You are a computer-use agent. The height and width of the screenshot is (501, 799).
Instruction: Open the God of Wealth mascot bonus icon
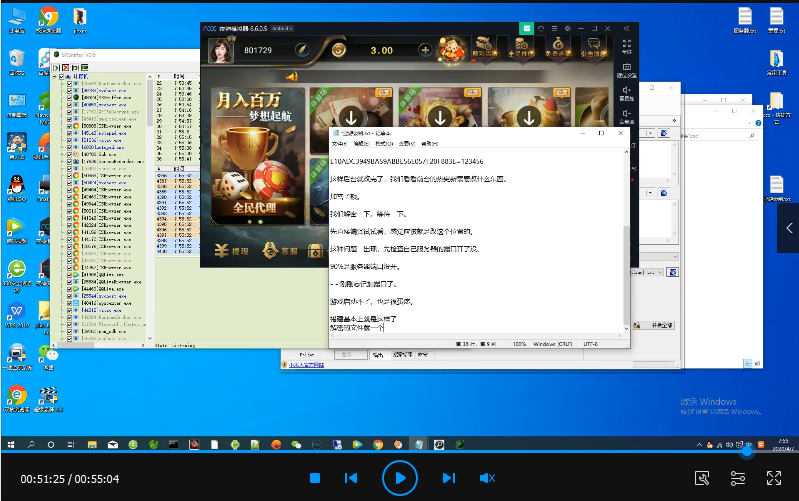coord(451,51)
